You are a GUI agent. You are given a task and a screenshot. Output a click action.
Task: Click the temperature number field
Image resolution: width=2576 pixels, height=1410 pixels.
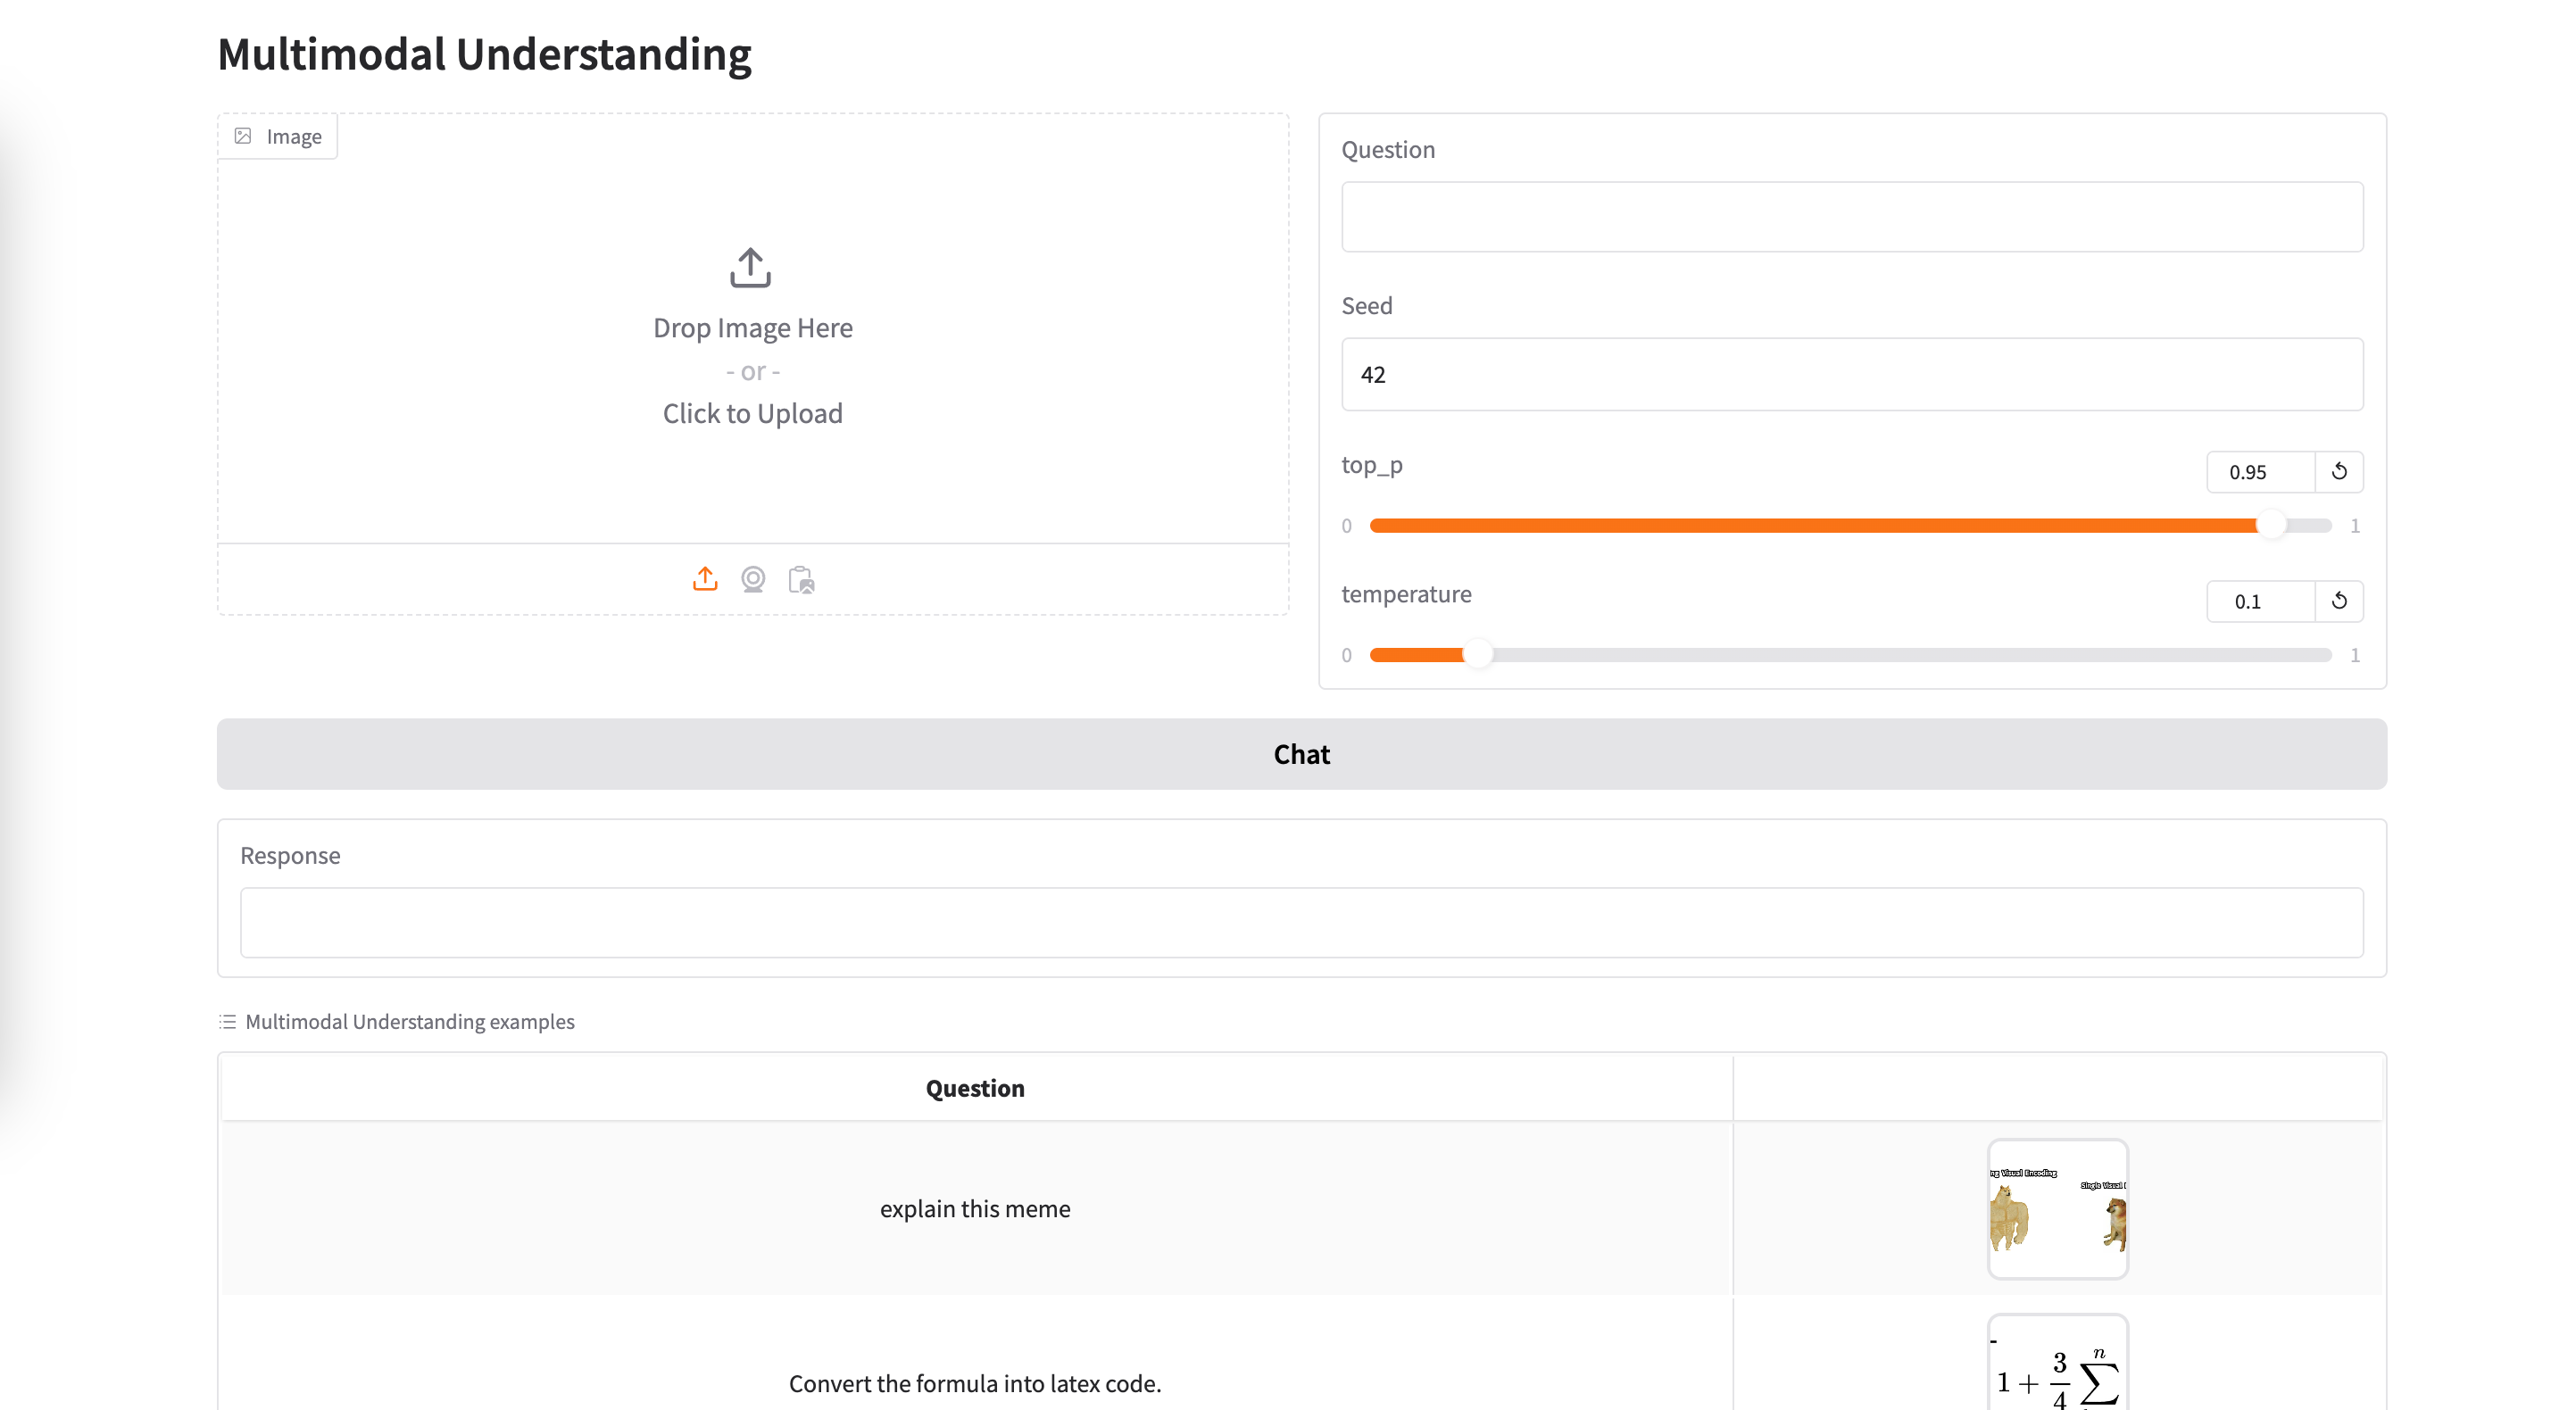click(2259, 600)
